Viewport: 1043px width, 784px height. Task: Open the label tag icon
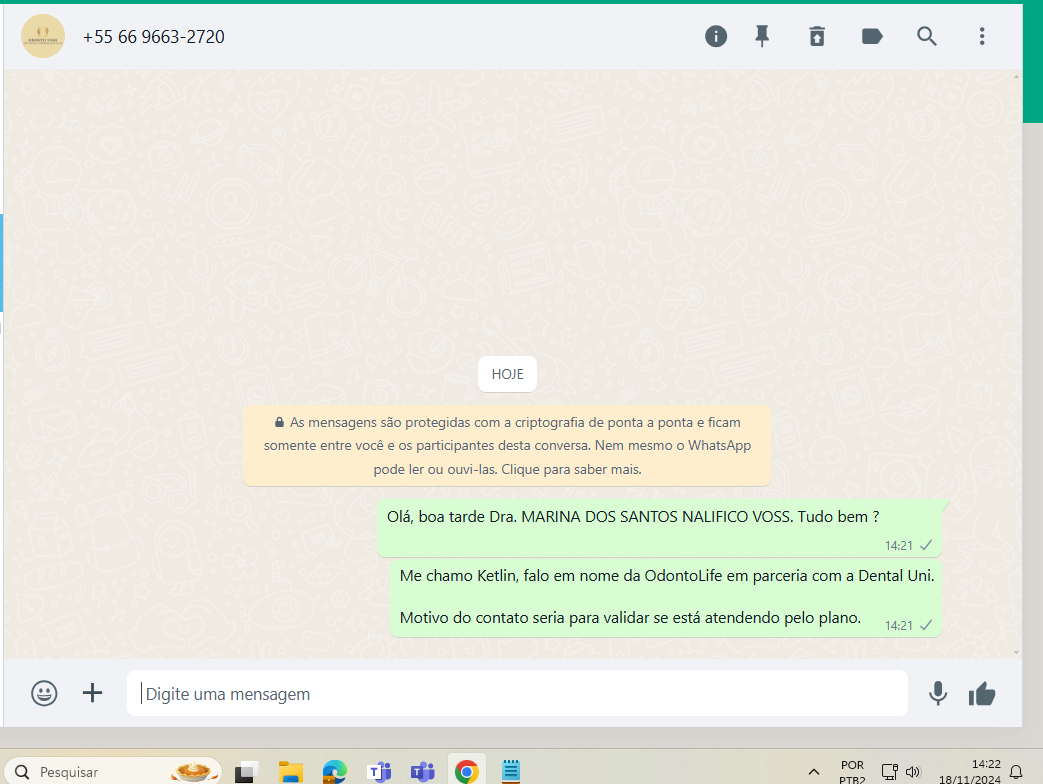tap(872, 36)
